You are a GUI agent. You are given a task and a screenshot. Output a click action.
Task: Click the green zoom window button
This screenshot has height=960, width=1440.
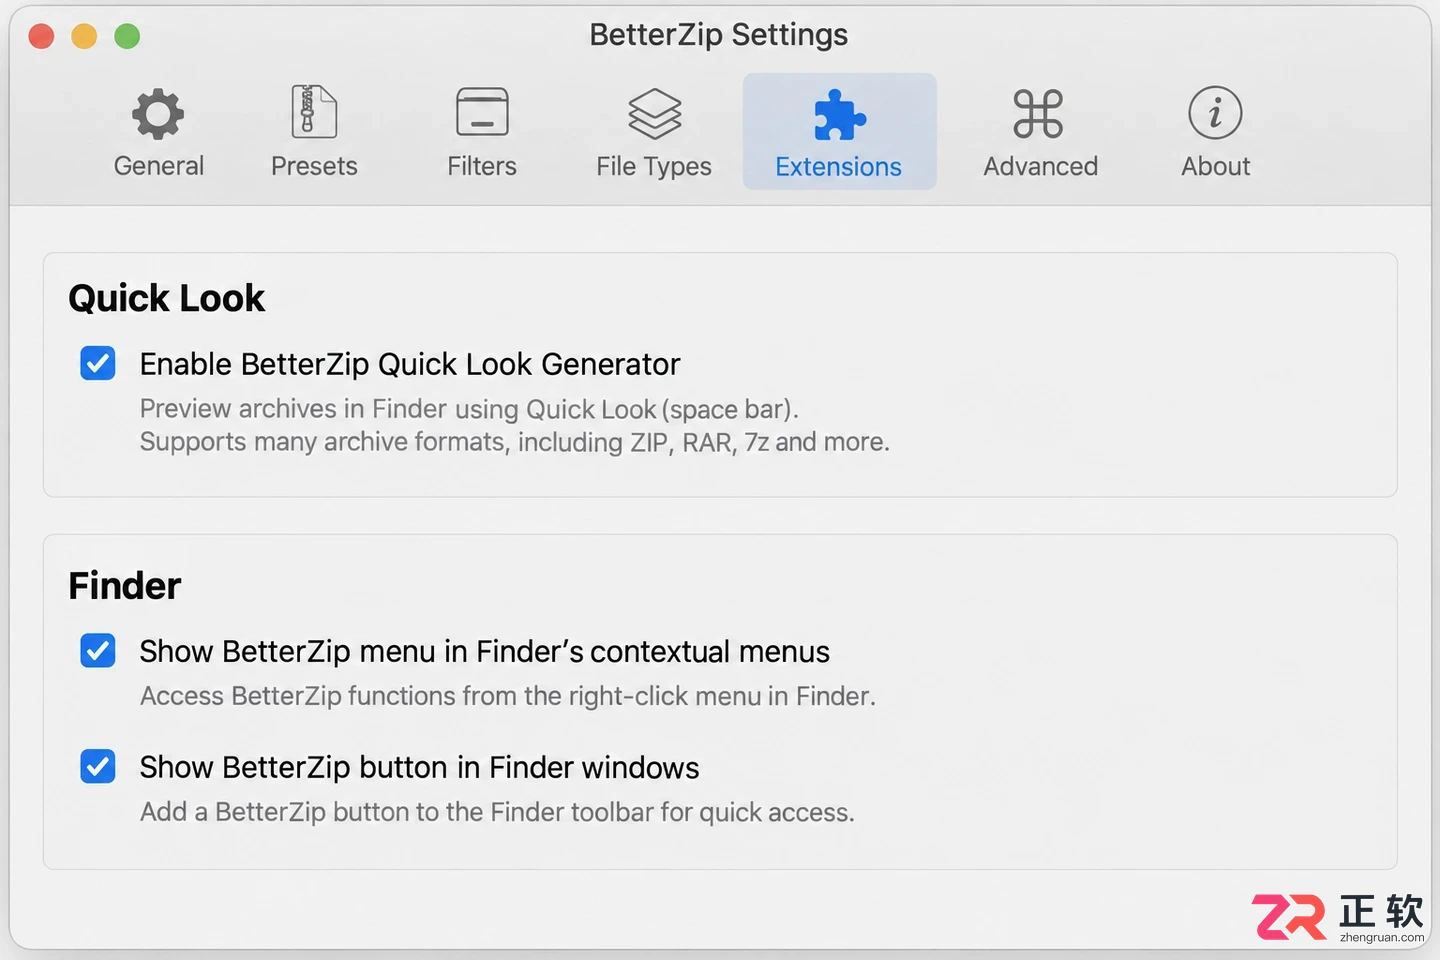[127, 36]
